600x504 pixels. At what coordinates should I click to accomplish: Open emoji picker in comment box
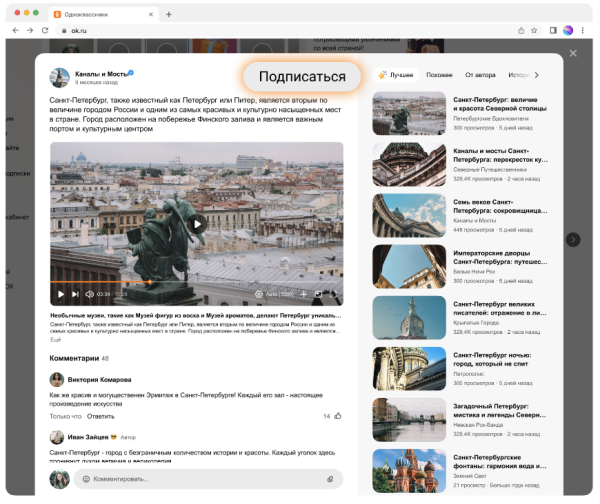(x=86, y=479)
